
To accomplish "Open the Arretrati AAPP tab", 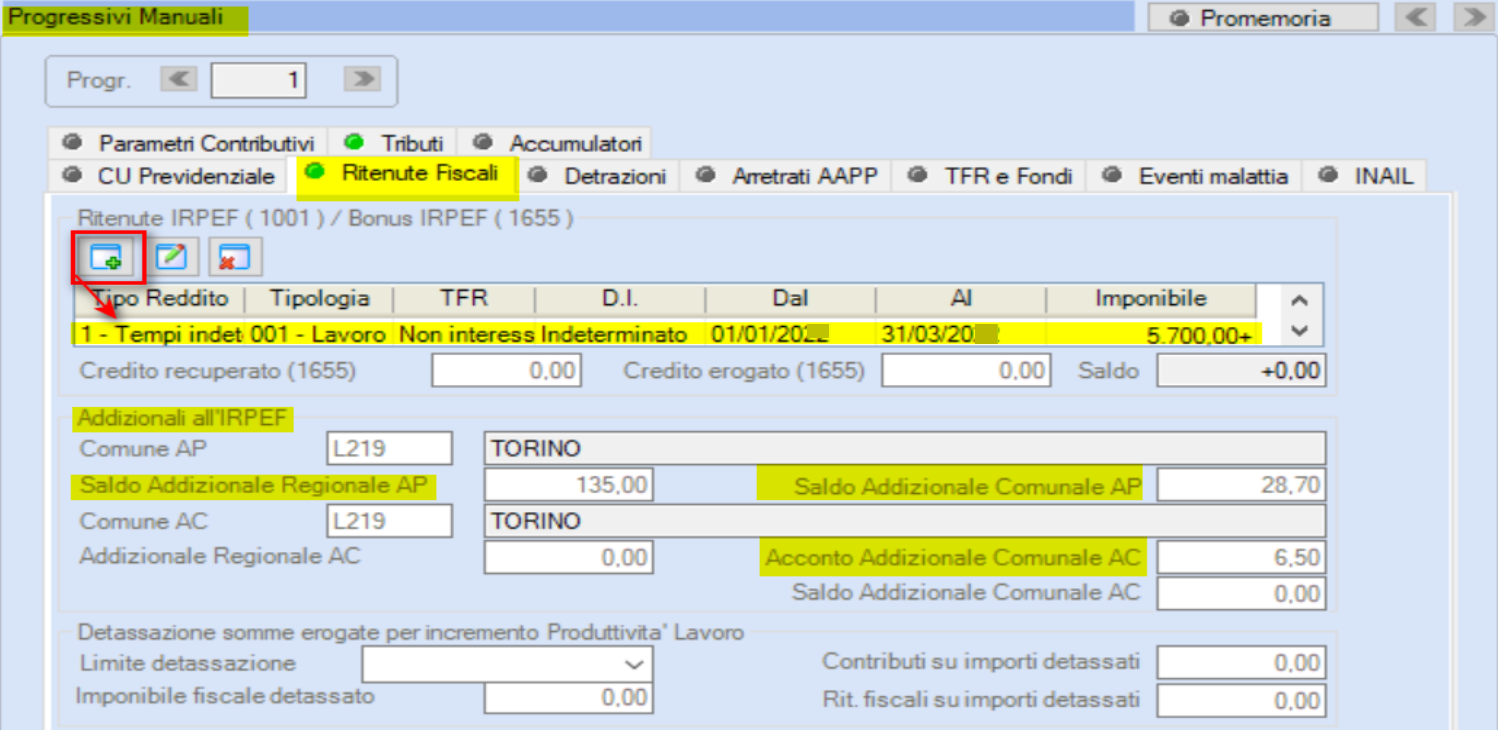I will click(786, 176).
